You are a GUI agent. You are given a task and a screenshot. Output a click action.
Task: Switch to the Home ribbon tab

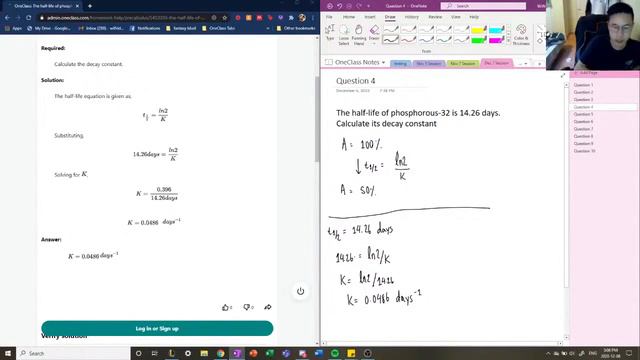[x=349, y=17]
